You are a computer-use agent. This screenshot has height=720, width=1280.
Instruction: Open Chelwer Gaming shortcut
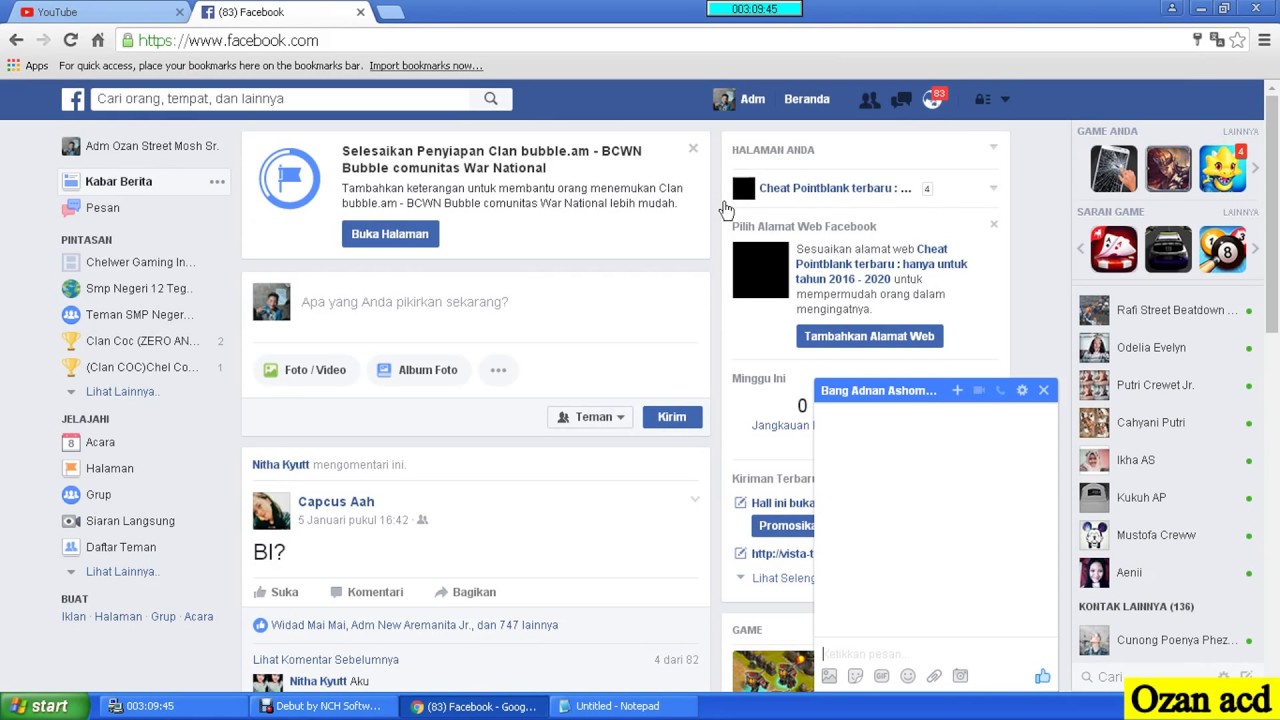[x=140, y=262]
